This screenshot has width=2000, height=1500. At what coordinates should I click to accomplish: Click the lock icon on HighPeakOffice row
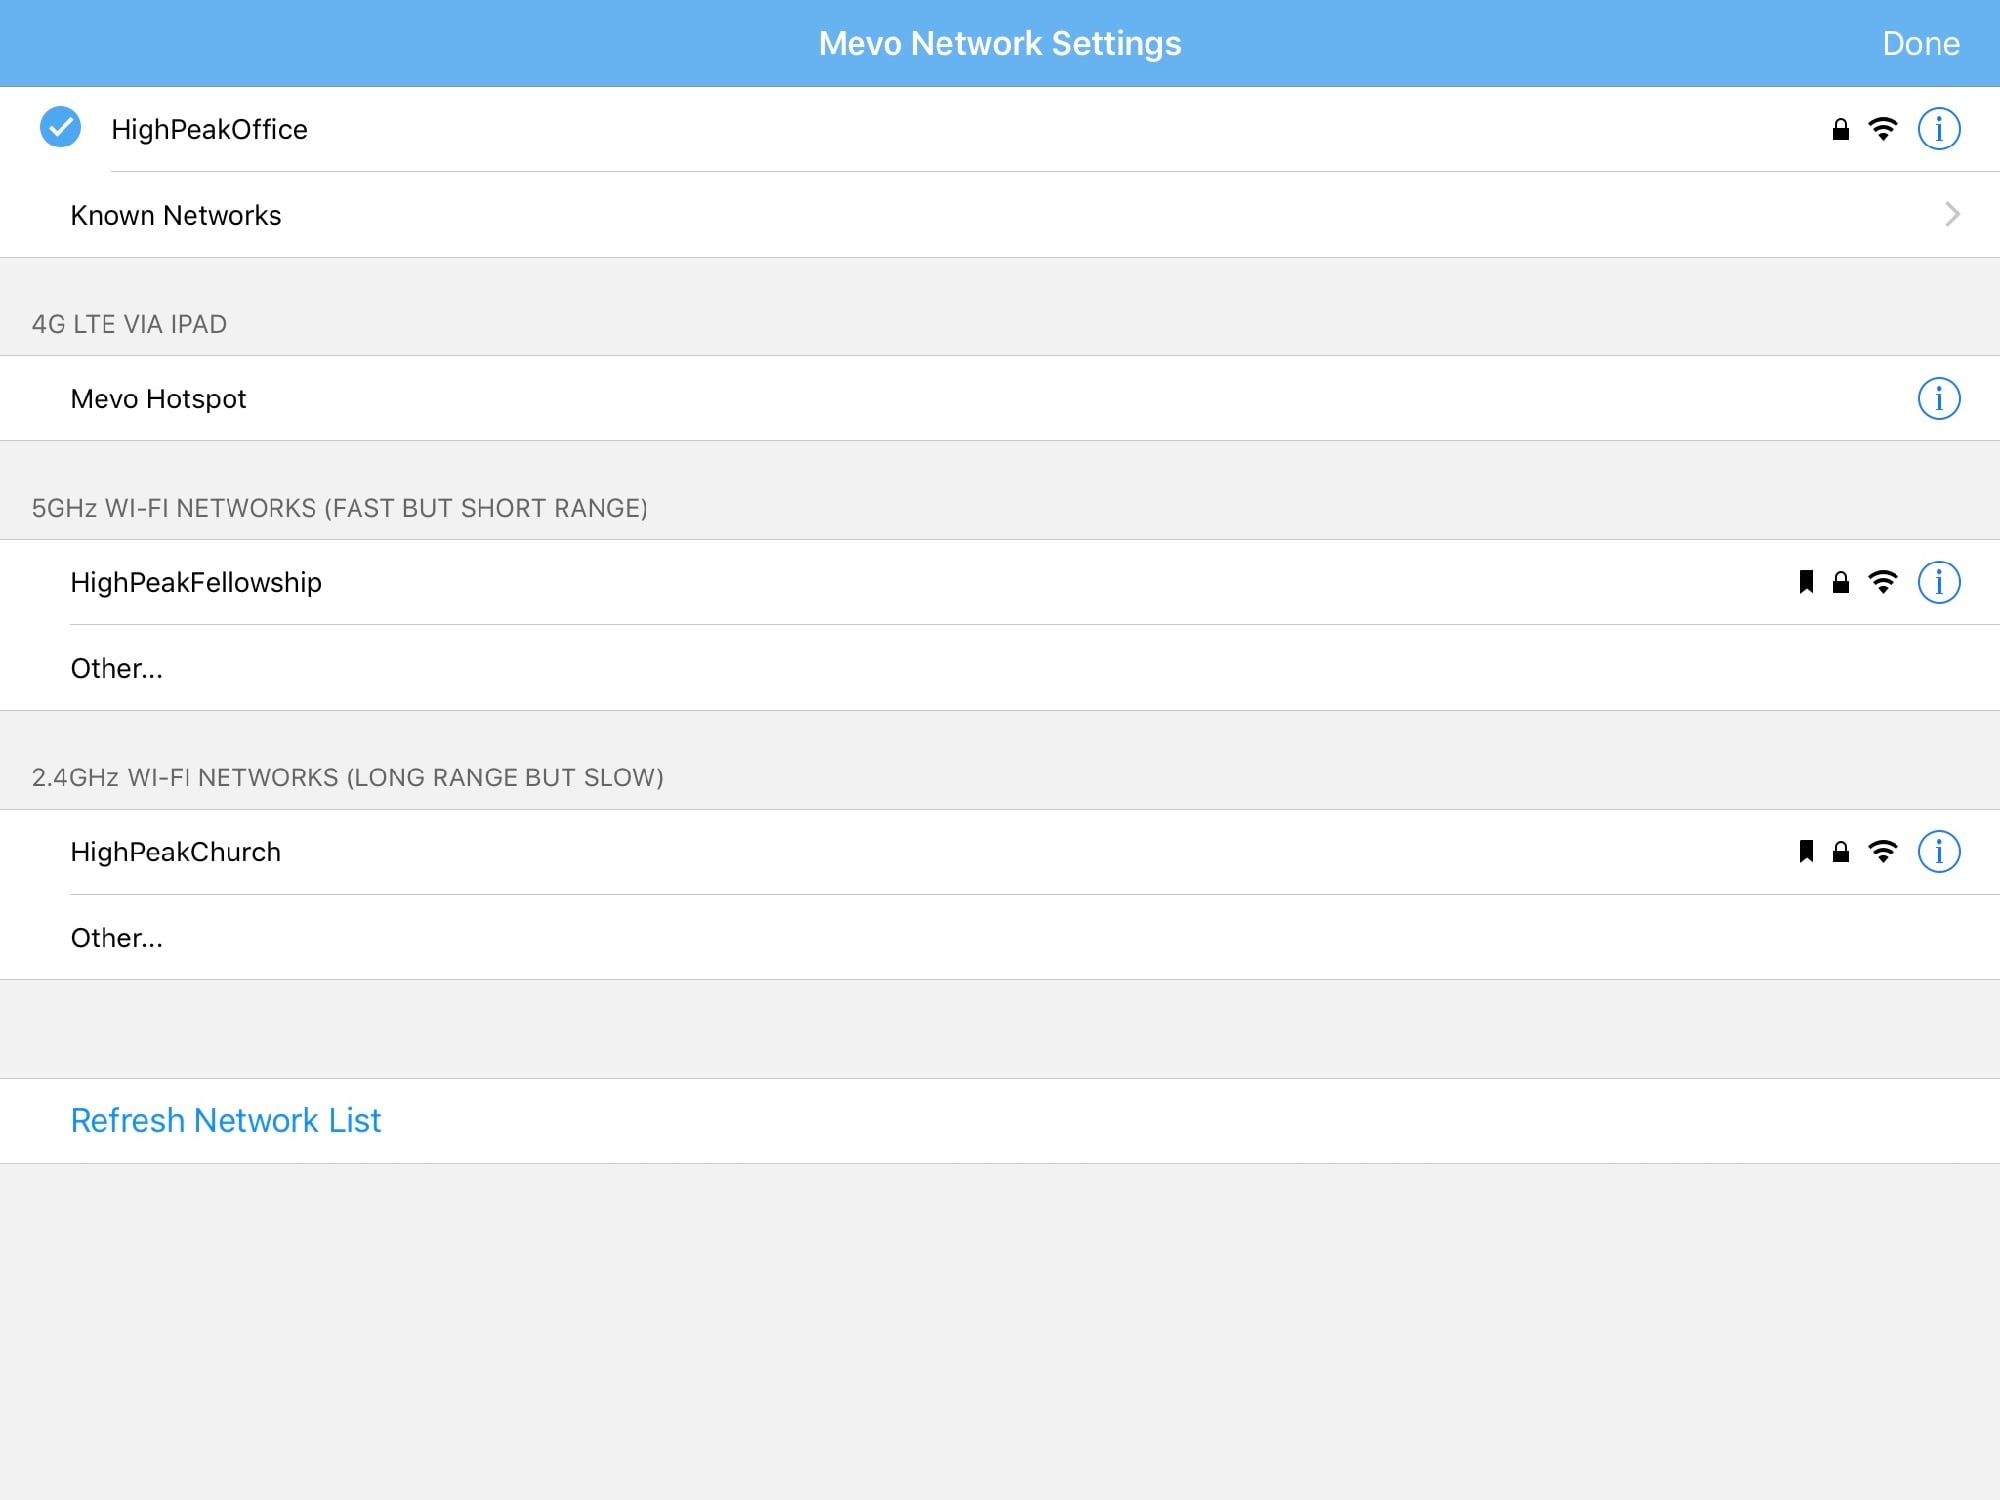tap(1840, 129)
